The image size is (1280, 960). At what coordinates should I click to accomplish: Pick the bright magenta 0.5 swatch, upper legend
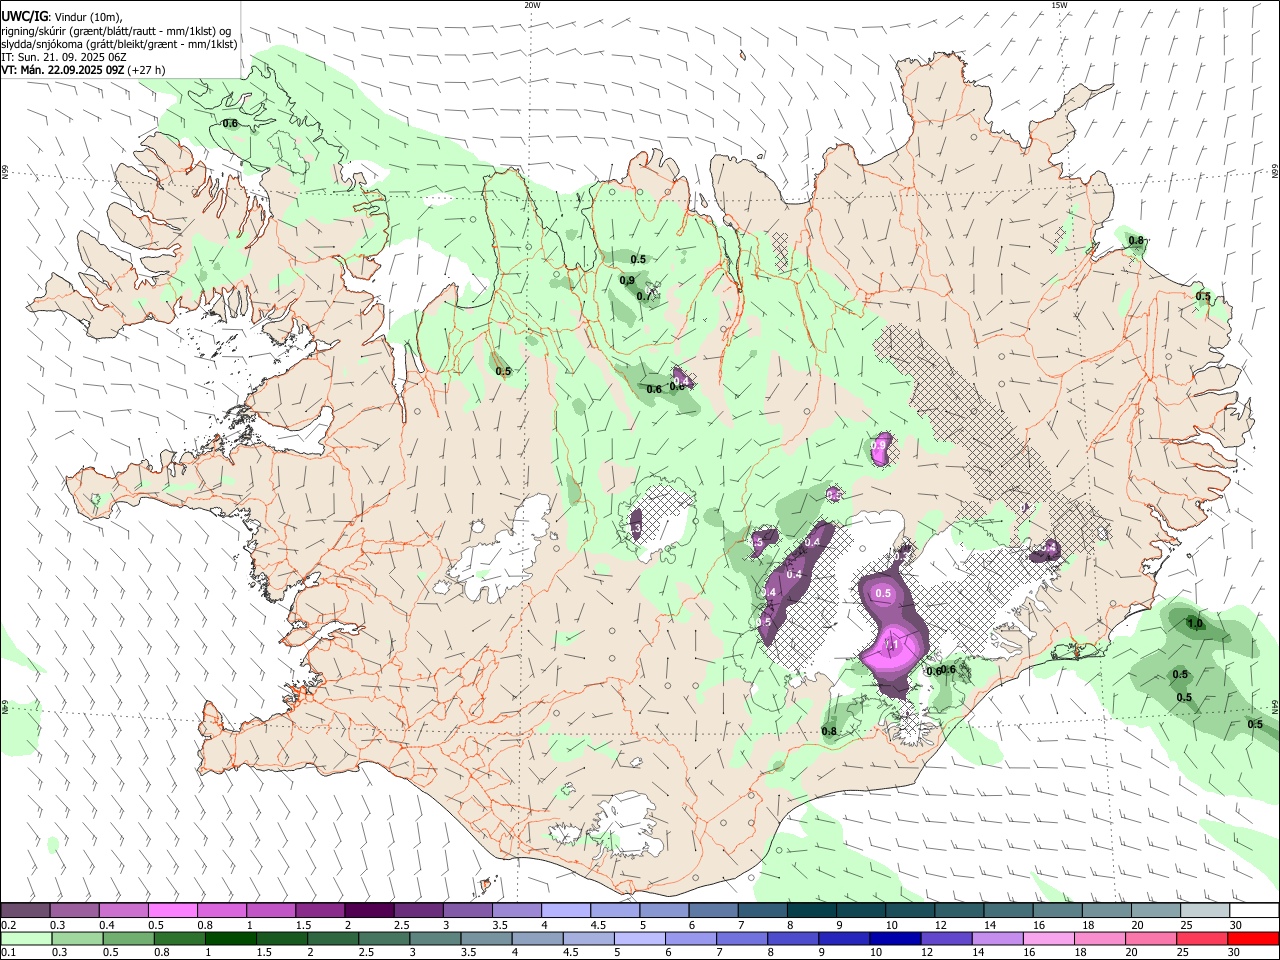[172, 911]
